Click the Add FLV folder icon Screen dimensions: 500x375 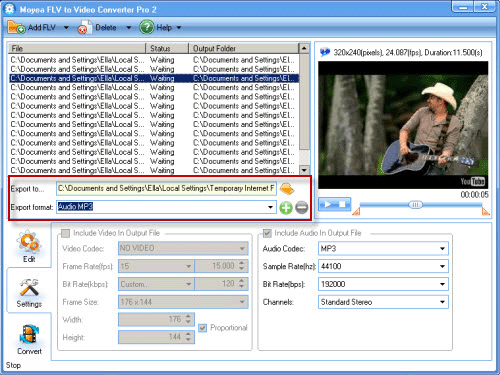16,27
